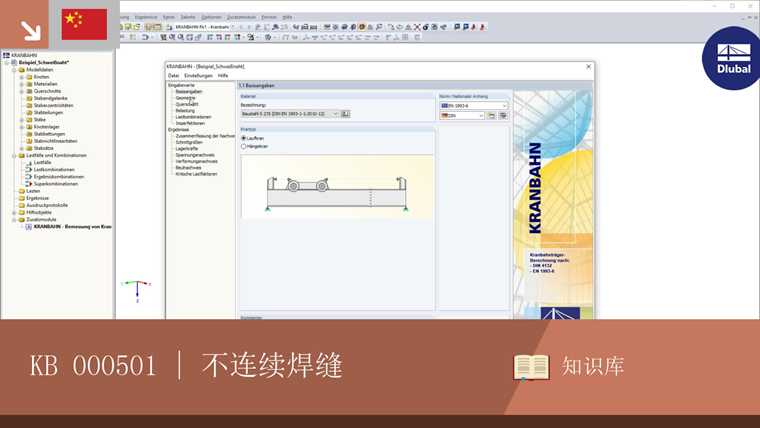Select Geometrie in dialog navigator

[x=186, y=98]
